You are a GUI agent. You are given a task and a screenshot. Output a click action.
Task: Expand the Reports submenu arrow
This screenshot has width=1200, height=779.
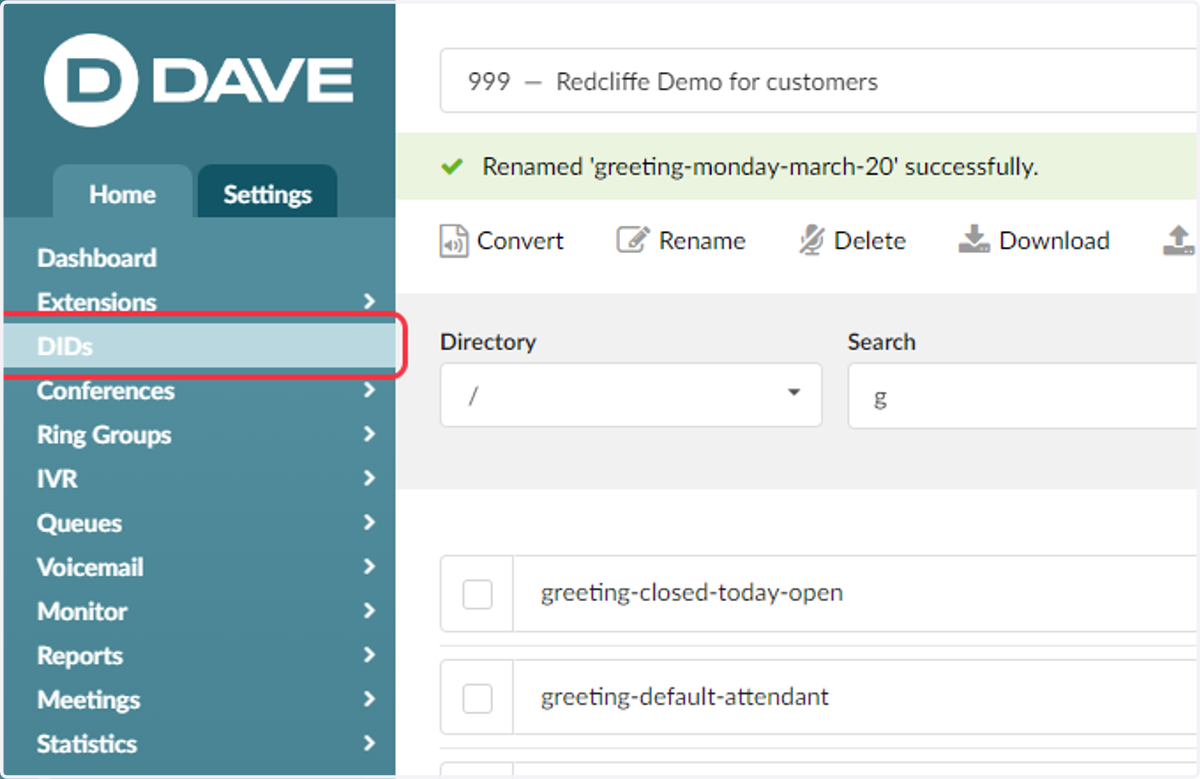(369, 655)
